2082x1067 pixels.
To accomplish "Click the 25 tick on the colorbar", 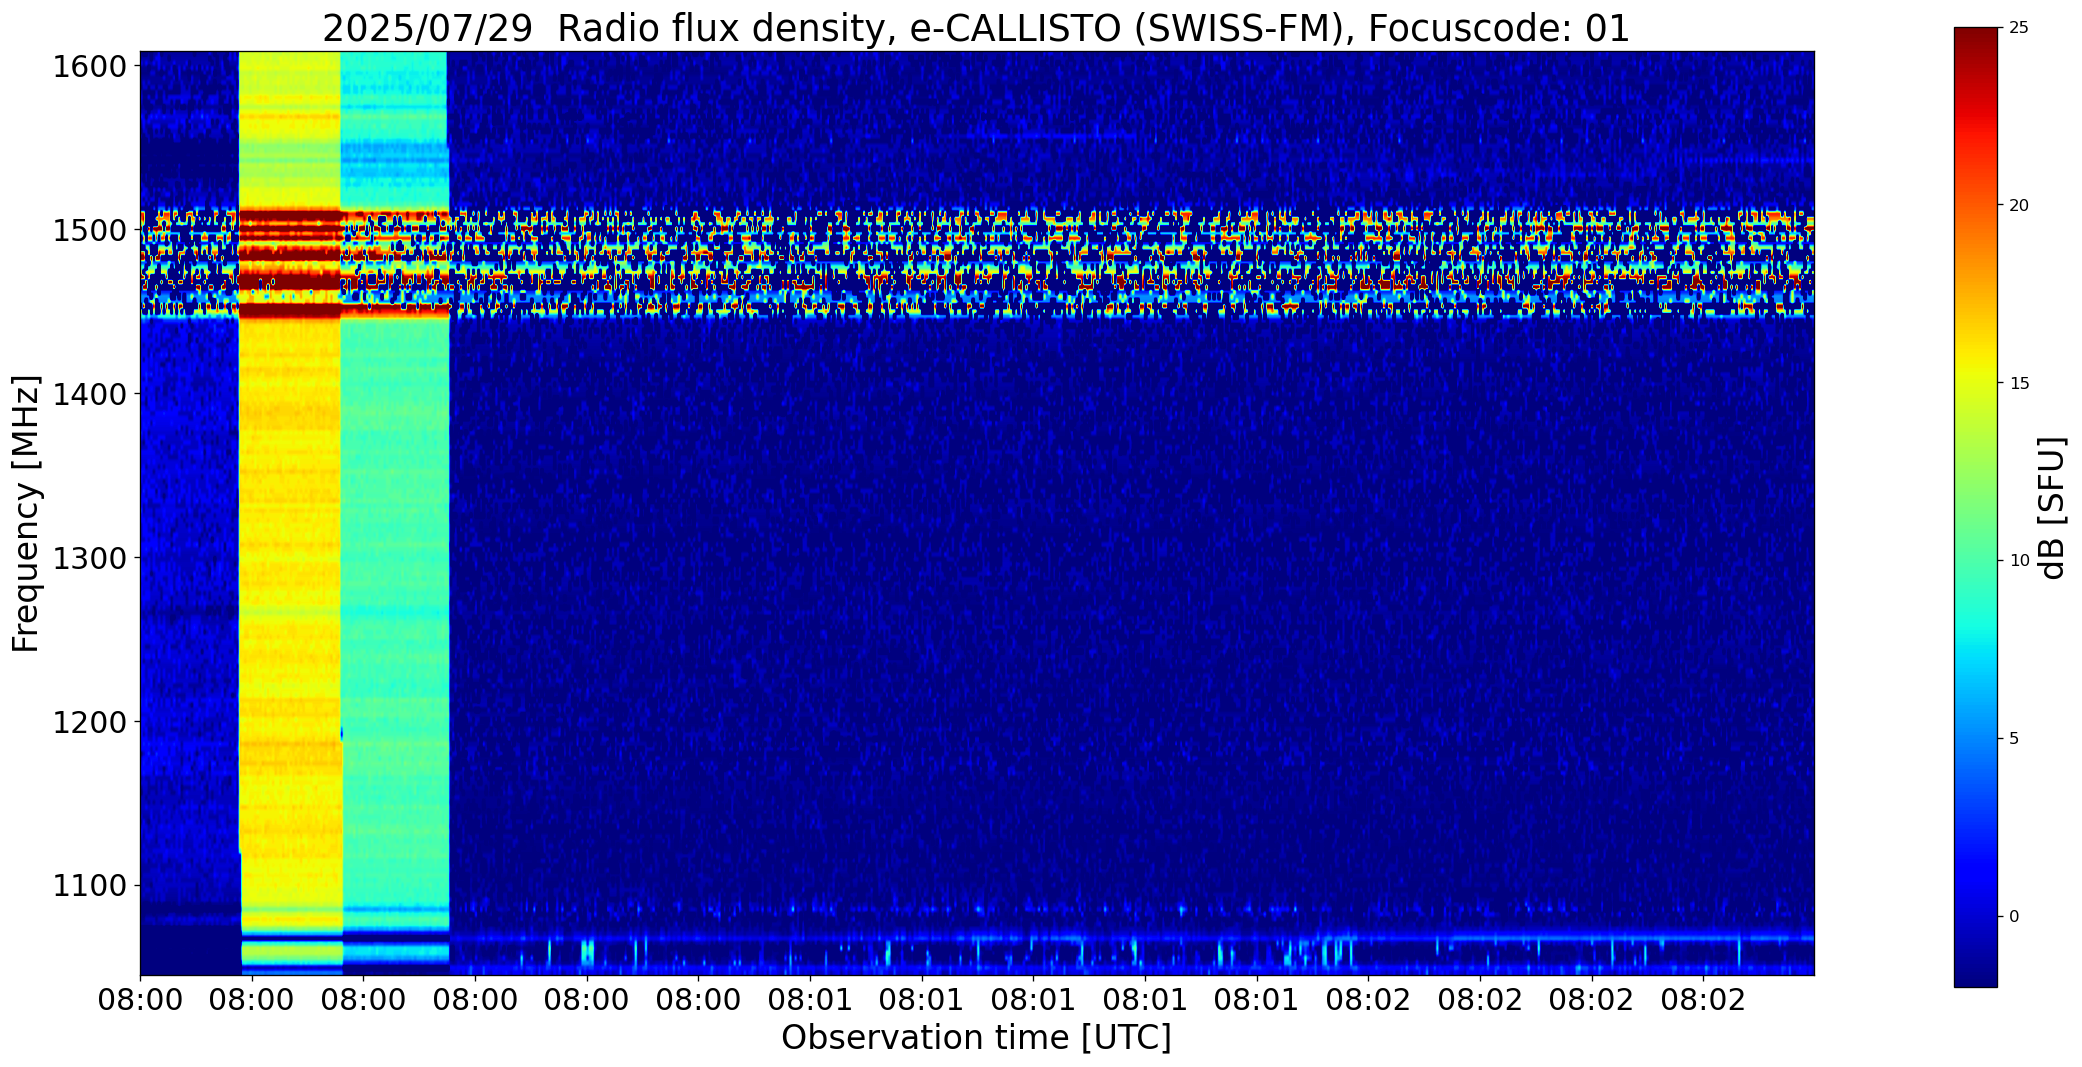I will pyautogui.click(x=2019, y=28).
